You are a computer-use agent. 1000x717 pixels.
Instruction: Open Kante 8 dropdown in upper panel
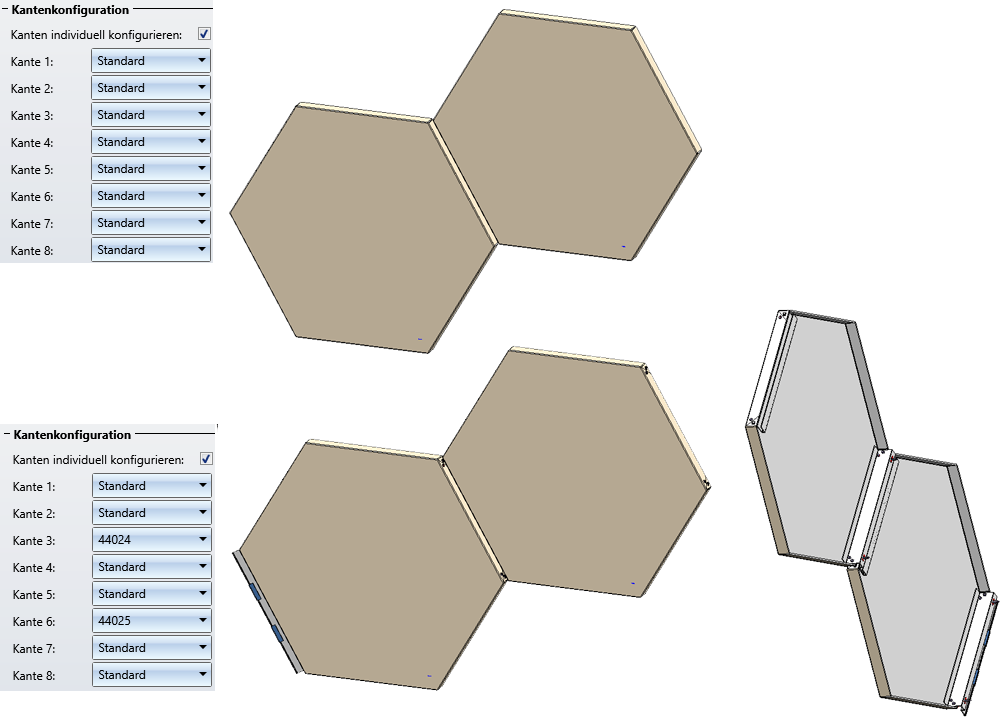click(x=151, y=250)
